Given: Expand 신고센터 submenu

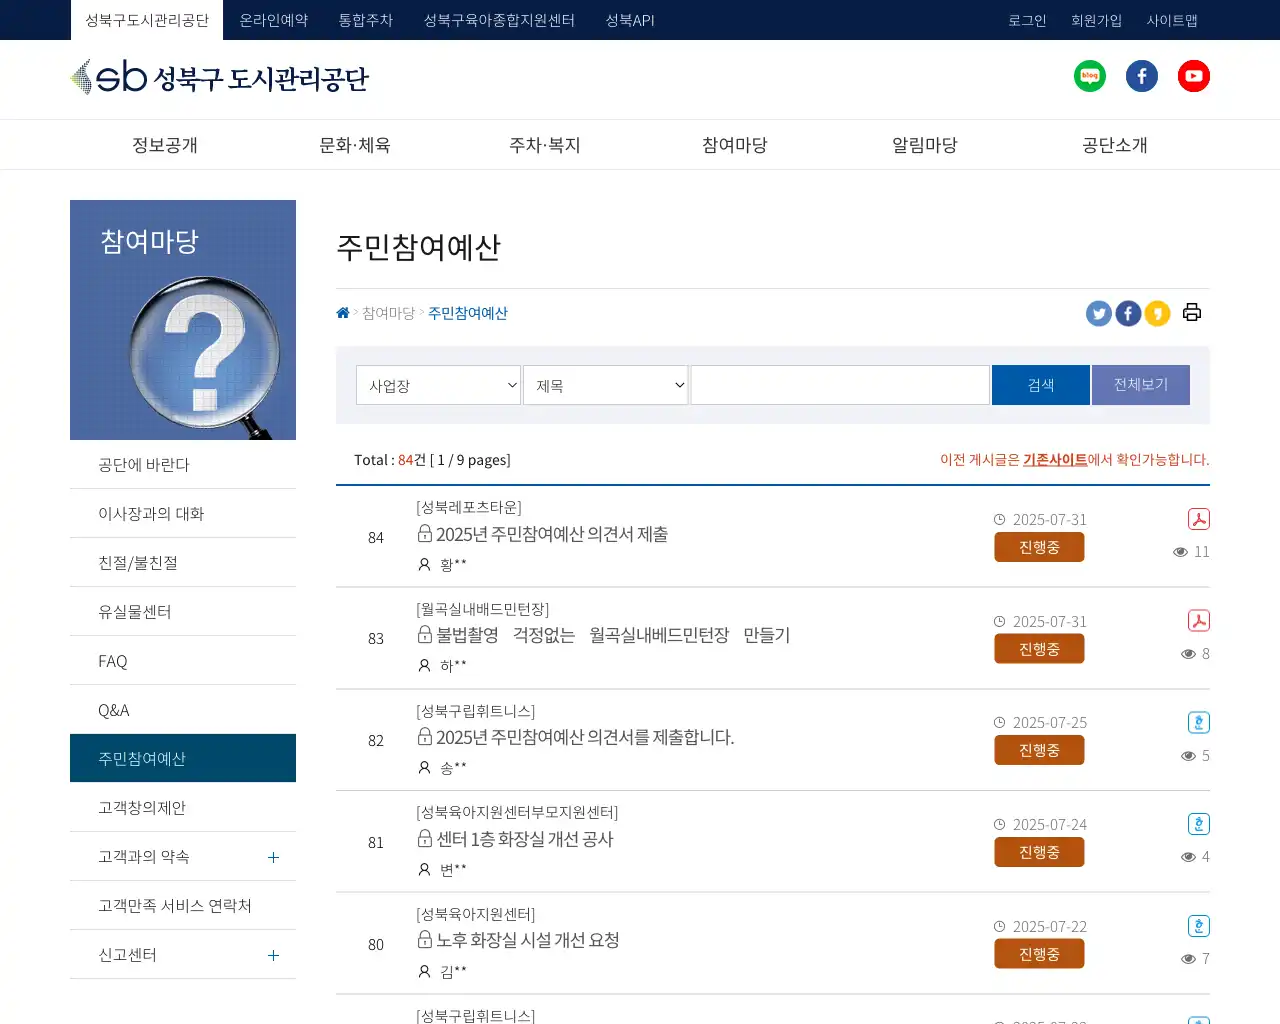Looking at the screenshot, I should click(x=273, y=955).
